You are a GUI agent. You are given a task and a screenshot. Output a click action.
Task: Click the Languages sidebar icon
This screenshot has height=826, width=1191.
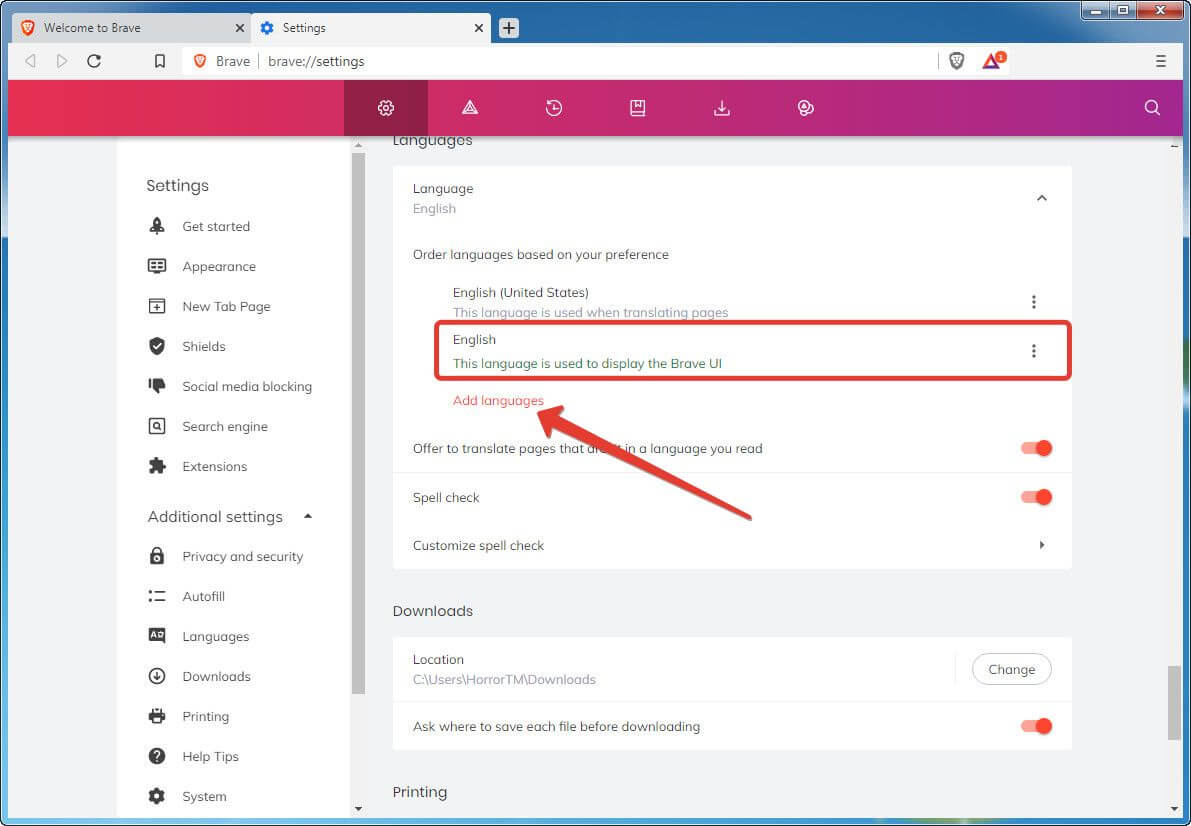point(157,635)
